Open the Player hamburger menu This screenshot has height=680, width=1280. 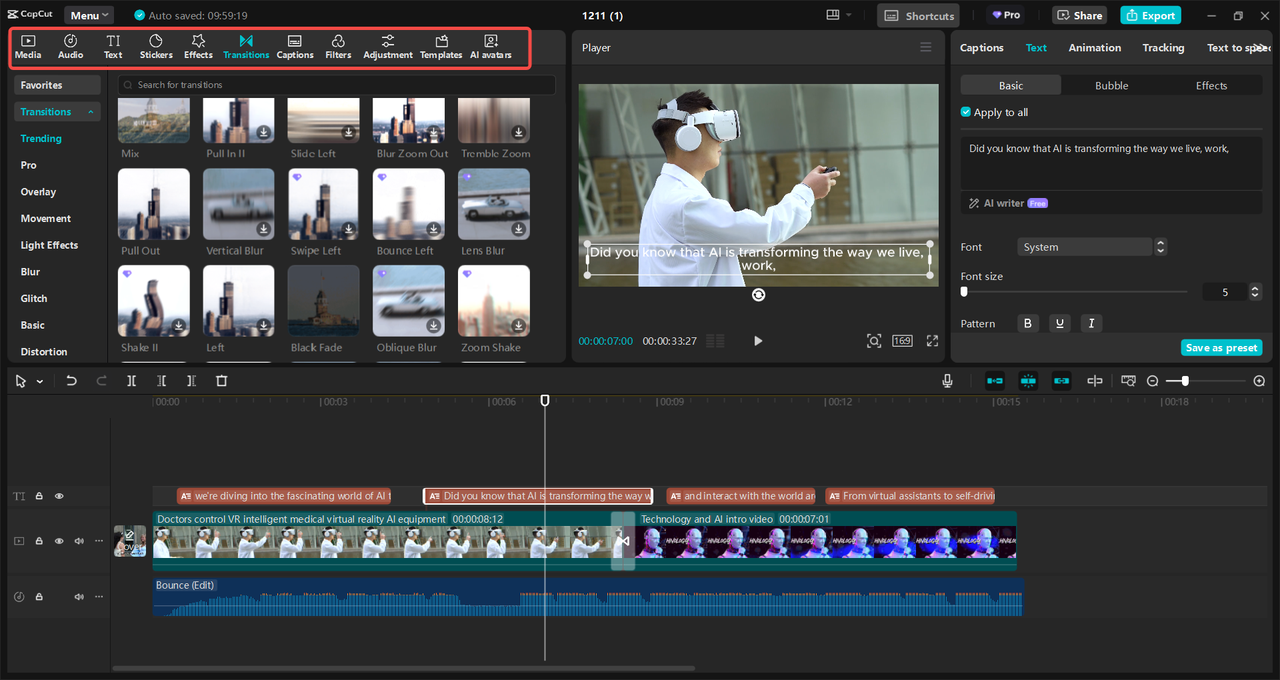(925, 47)
